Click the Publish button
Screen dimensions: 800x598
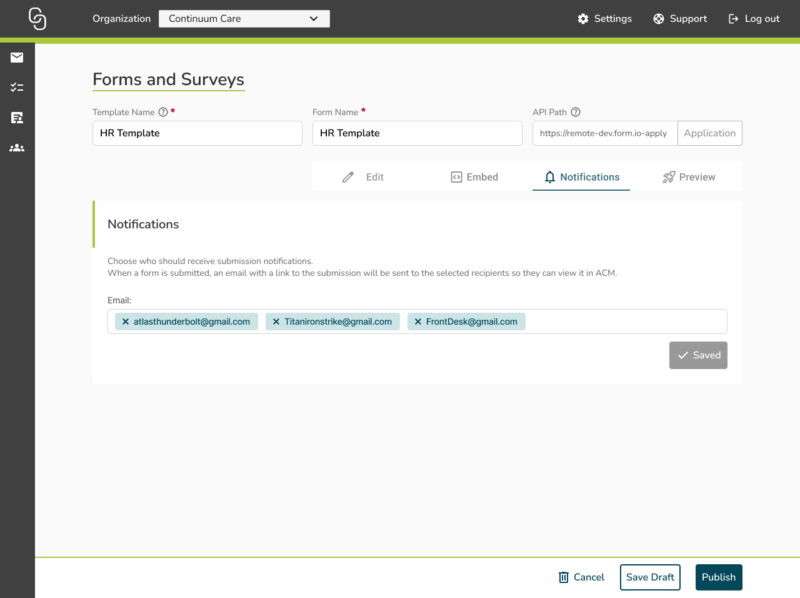point(718,577)
